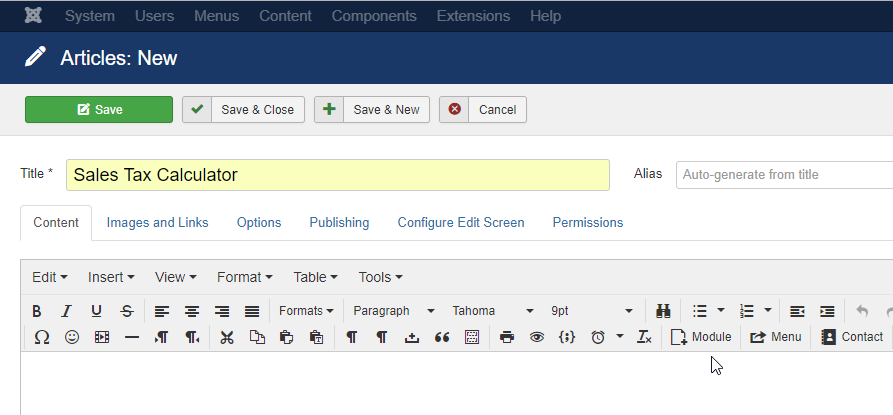Open the Paragraph format dropdown
Image resolution: width=893 pixels, height=415 pixels.
coord(394,311)
